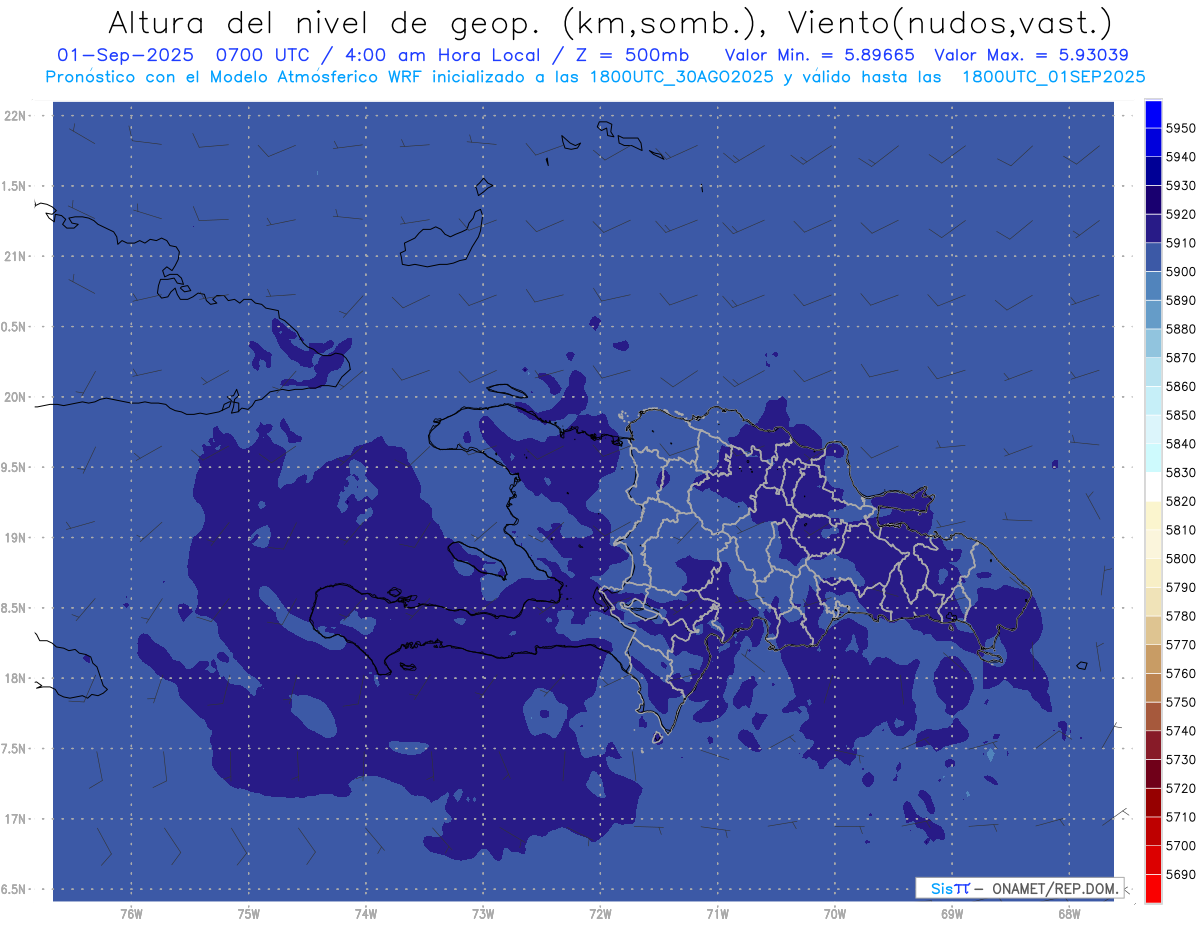
Task: Select the 5890 legend value
Action: pyautogui.click(x=1181, y=301)
